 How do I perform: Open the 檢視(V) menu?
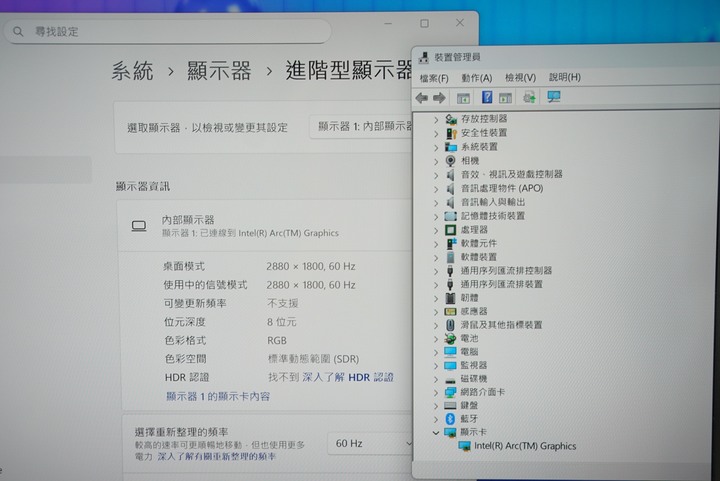[520, 78]
